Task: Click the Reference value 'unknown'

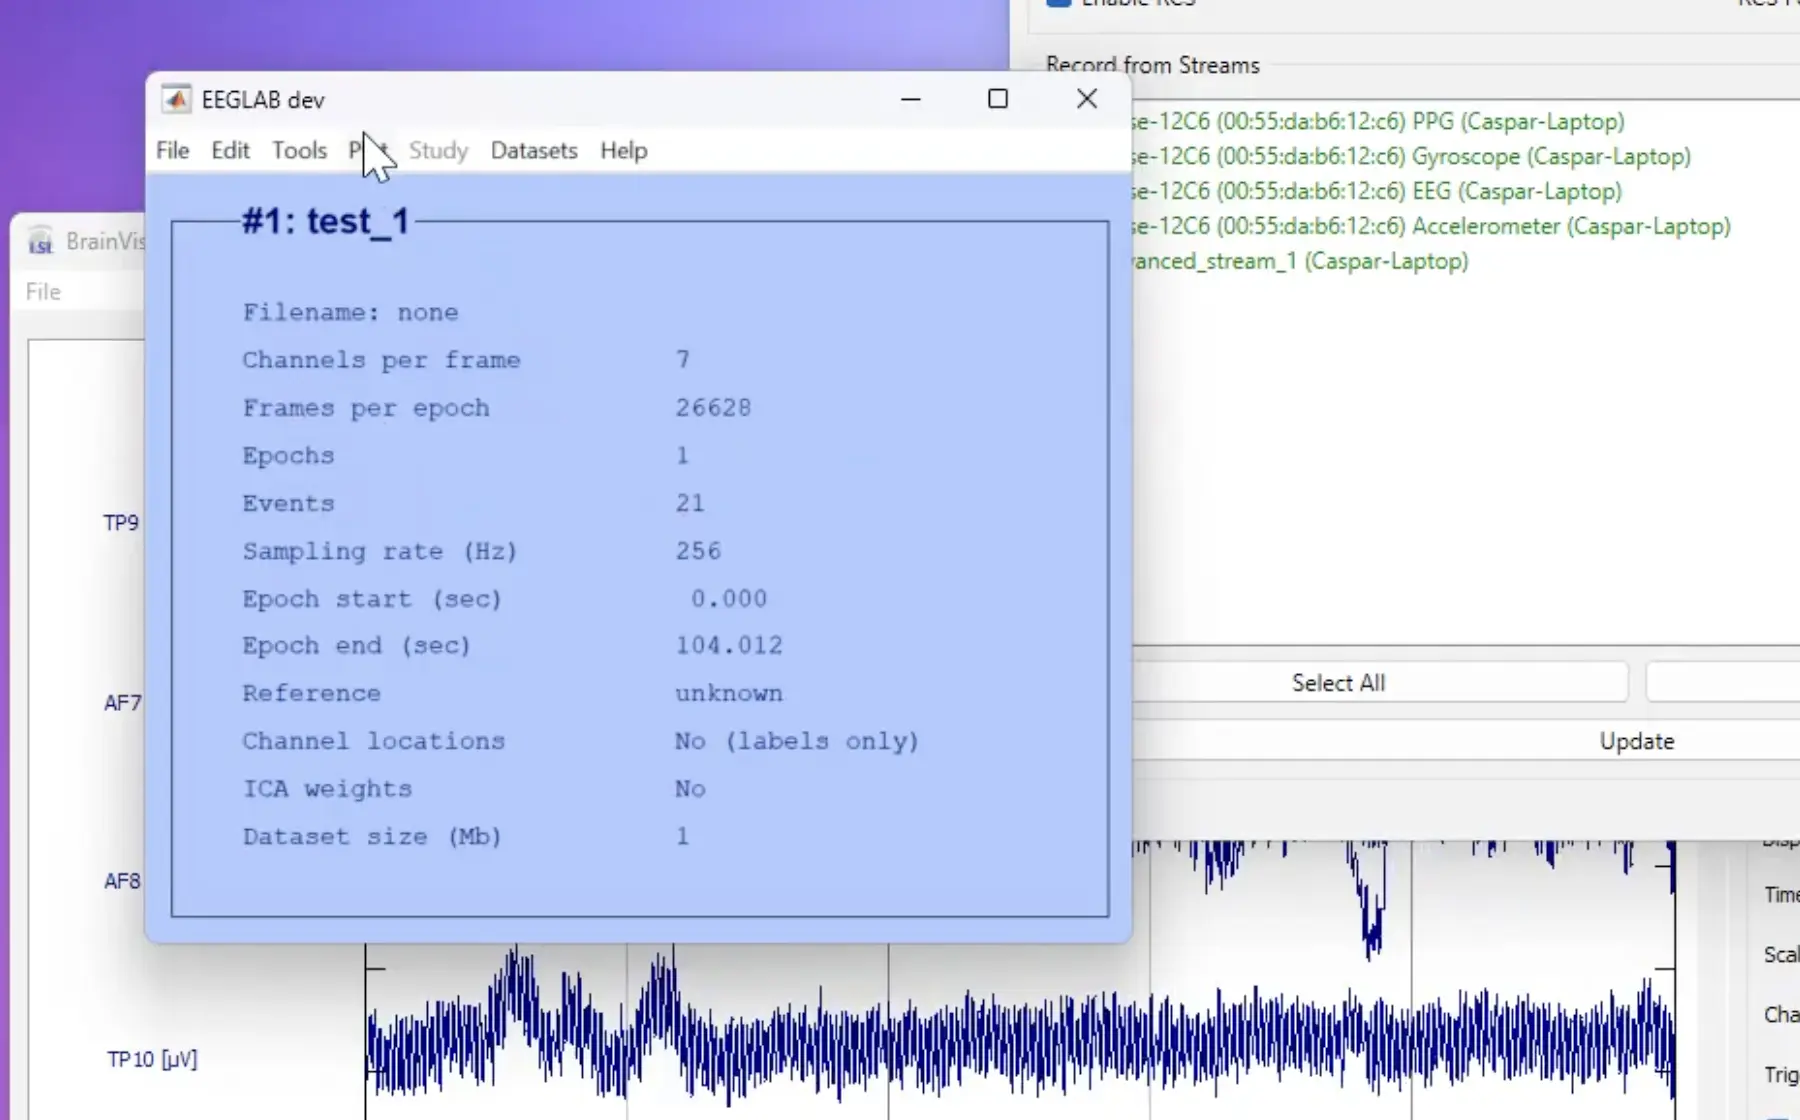Action: (x=729, y=693)
